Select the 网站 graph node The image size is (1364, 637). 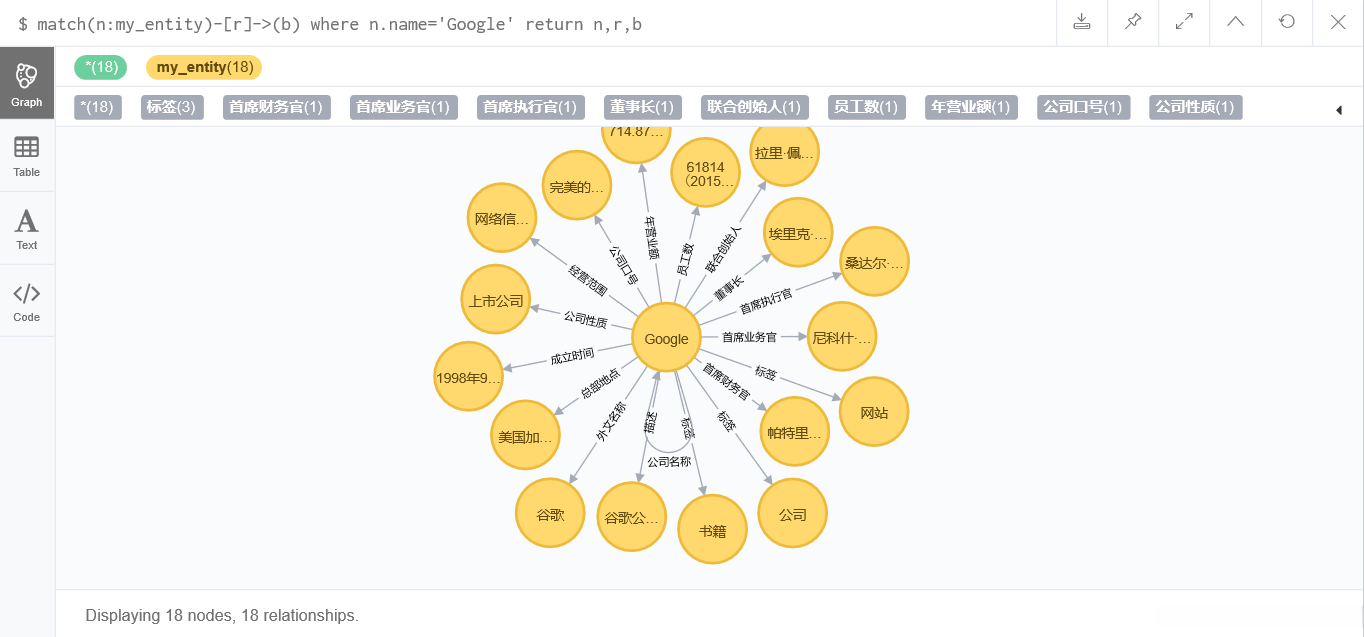(874, 411)
